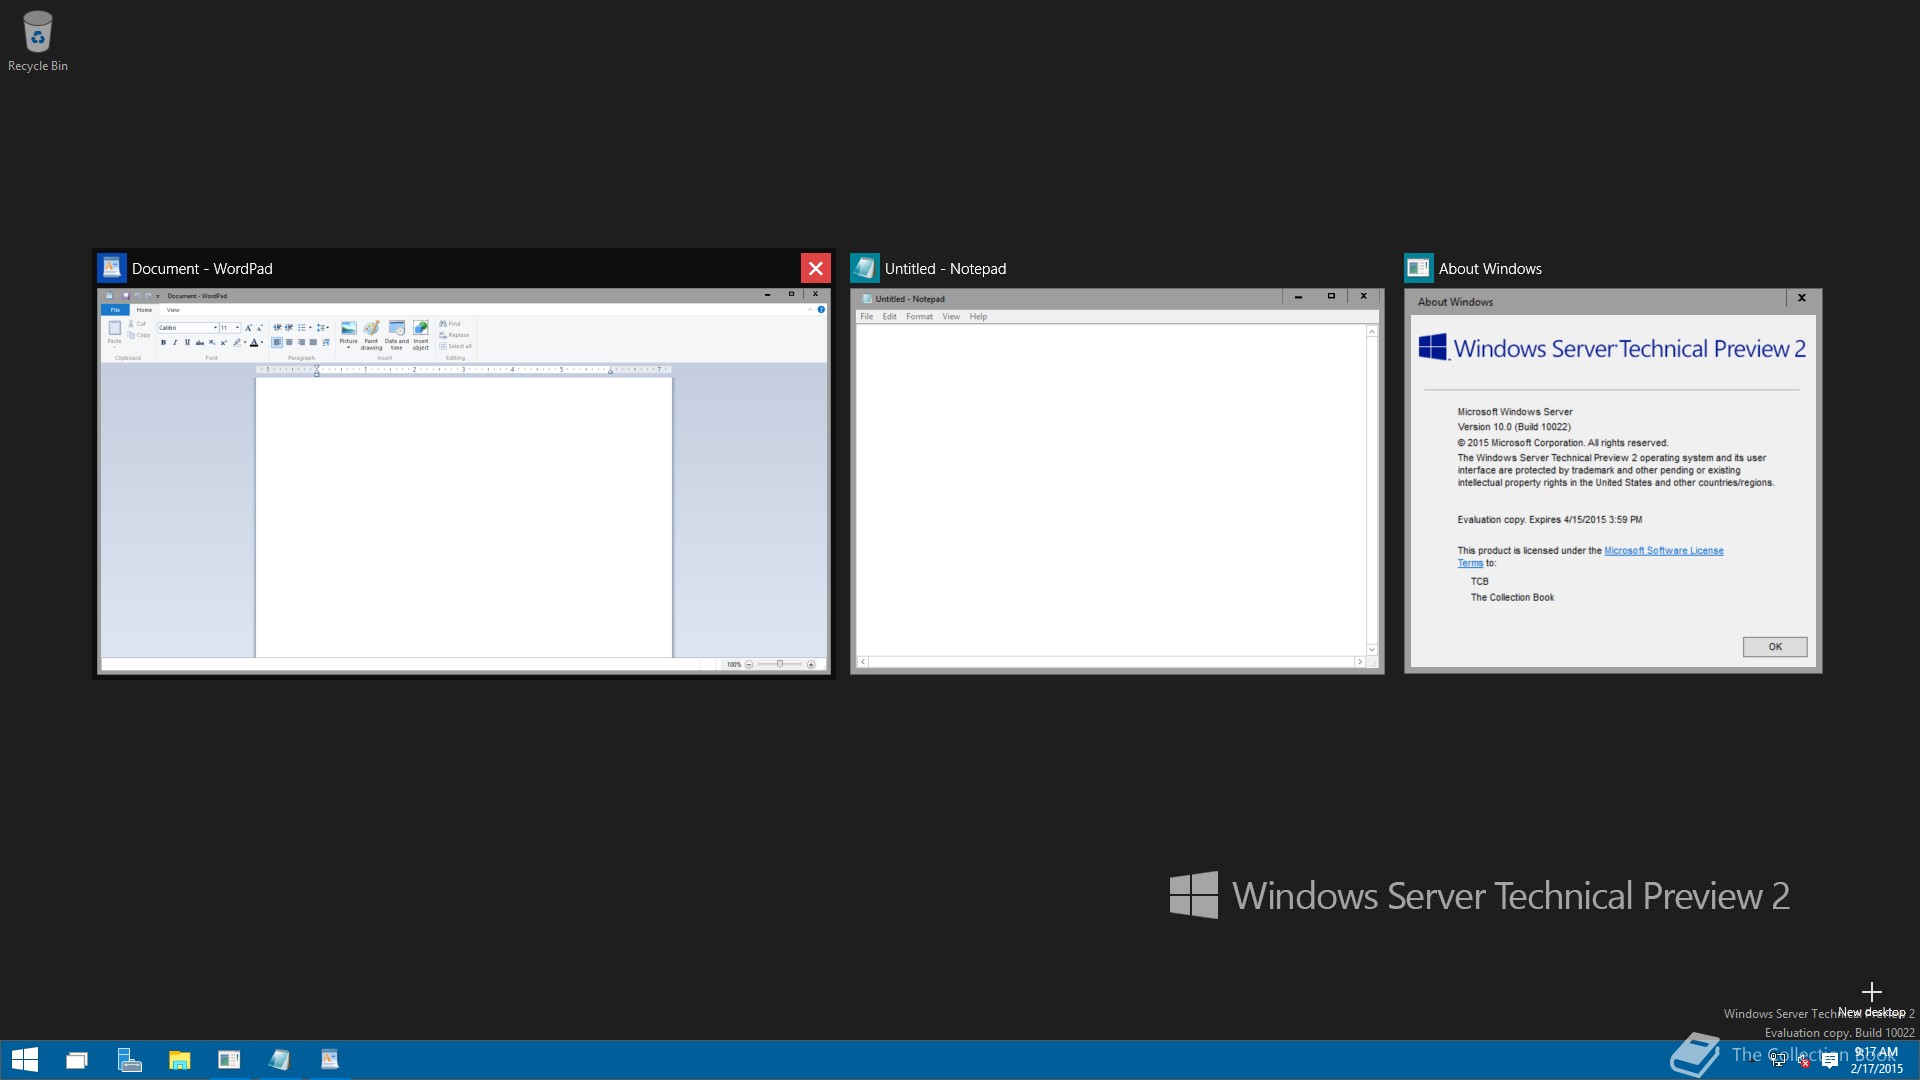Expand the highlight color dropdown arrow
The height and width of the screenshot is (1080, 1920).
coord(245,342)
